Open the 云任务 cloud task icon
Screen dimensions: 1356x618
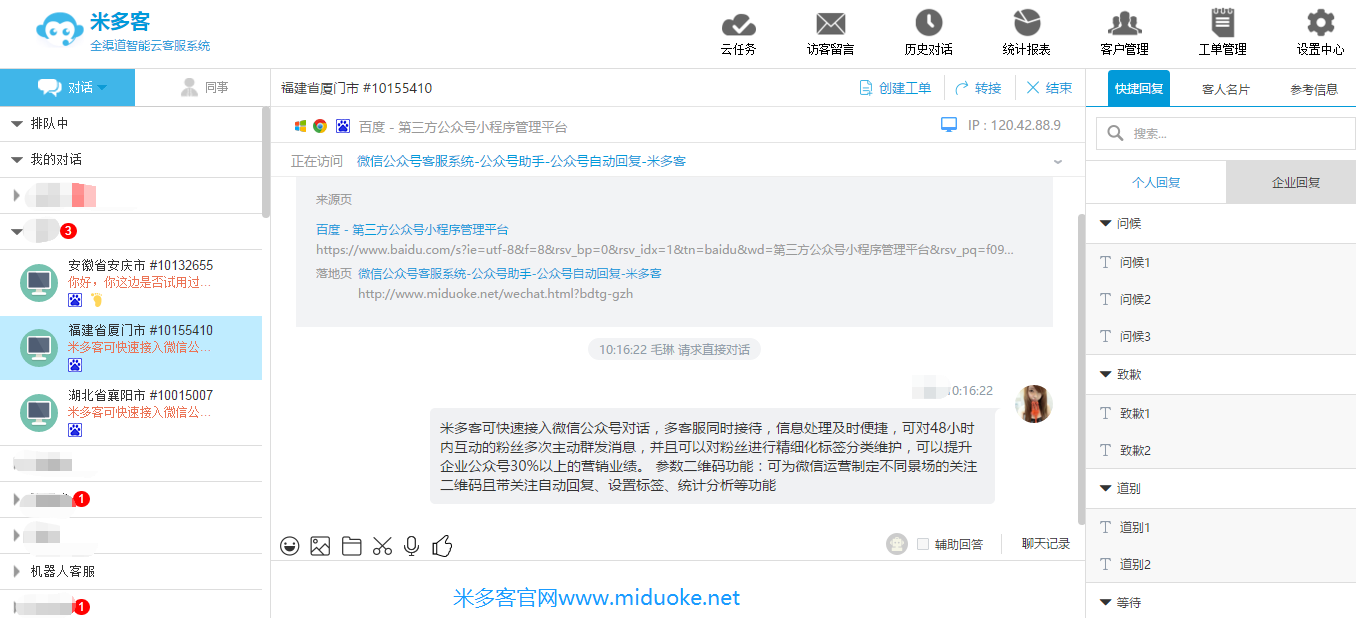pos(738,24)
